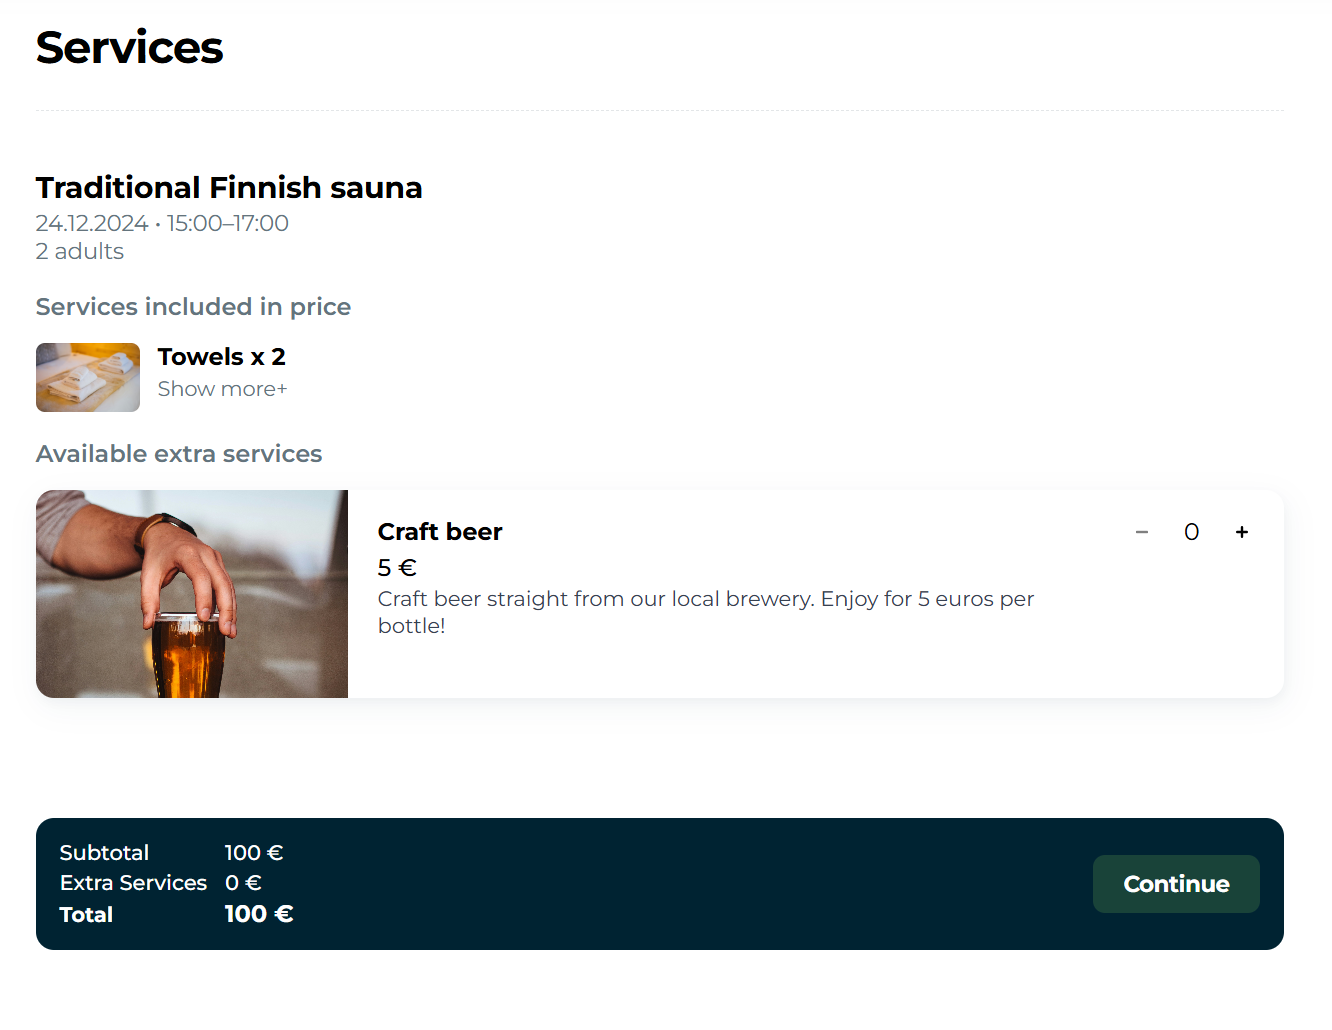The image size is (1332, 1030).
Task: Click the Services included in price heading
Action: pyautogui.click(x=193, y=307)
